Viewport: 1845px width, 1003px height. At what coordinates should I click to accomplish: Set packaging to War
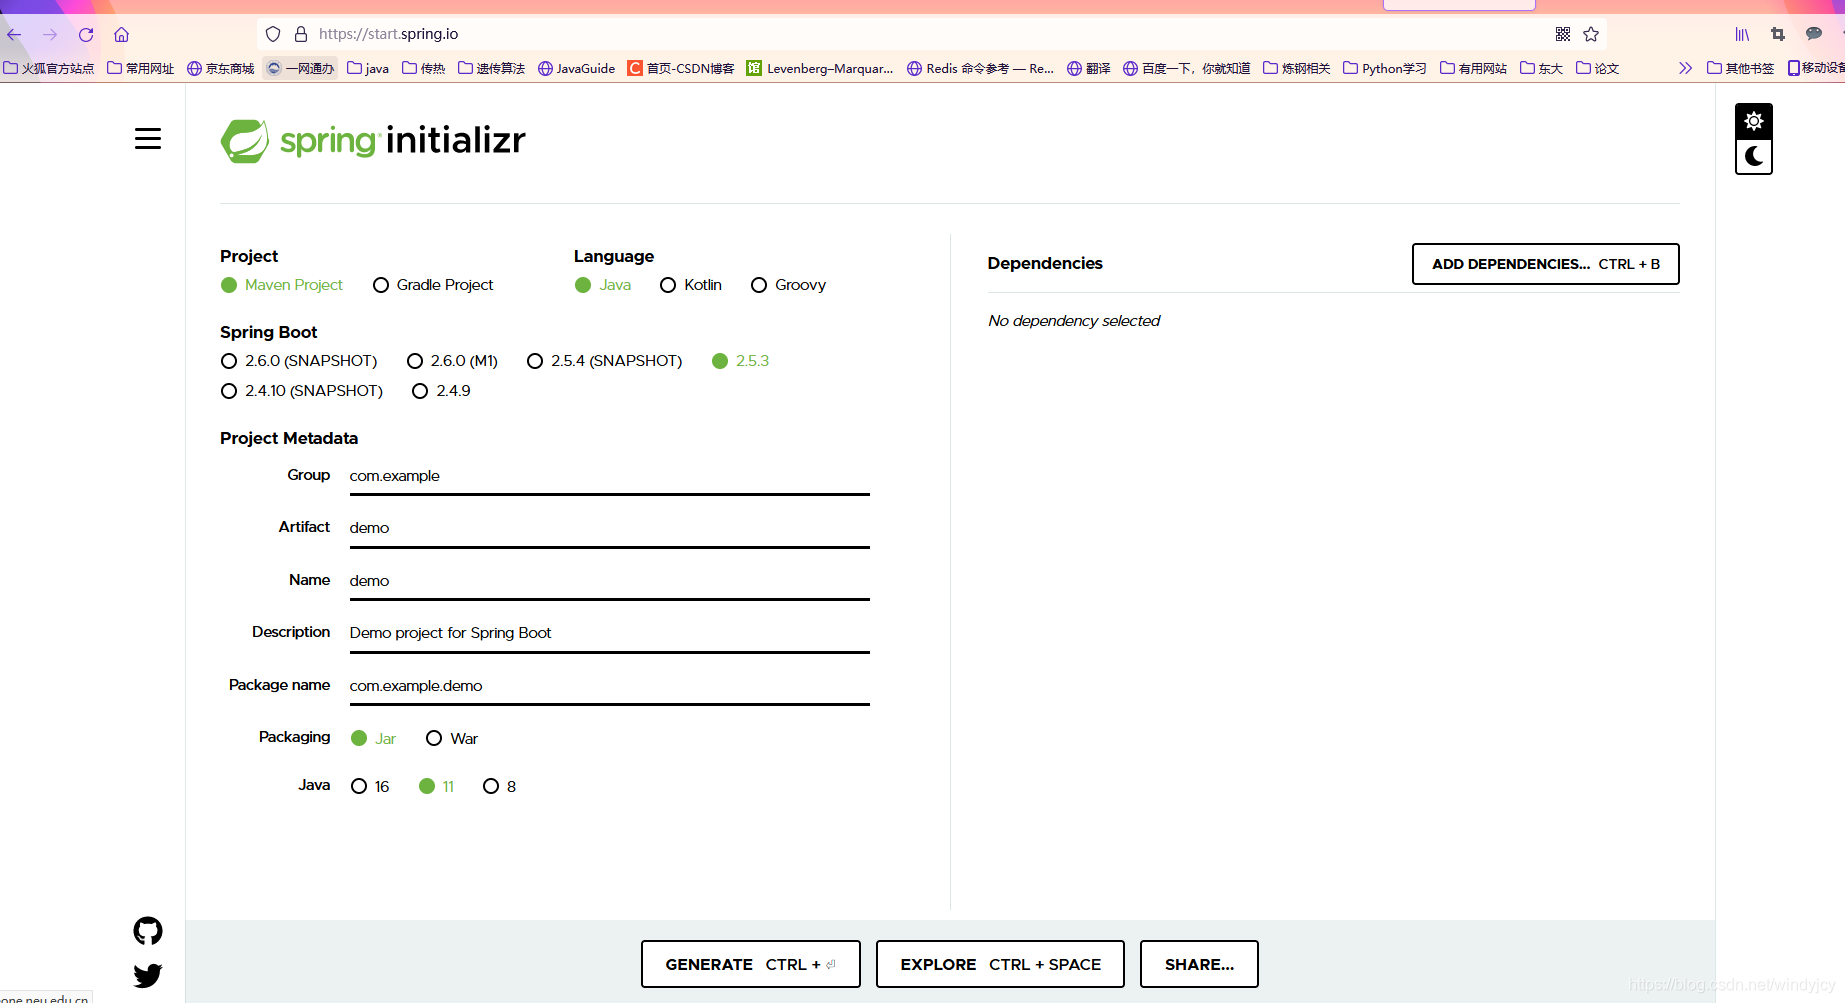pos(452,738)
